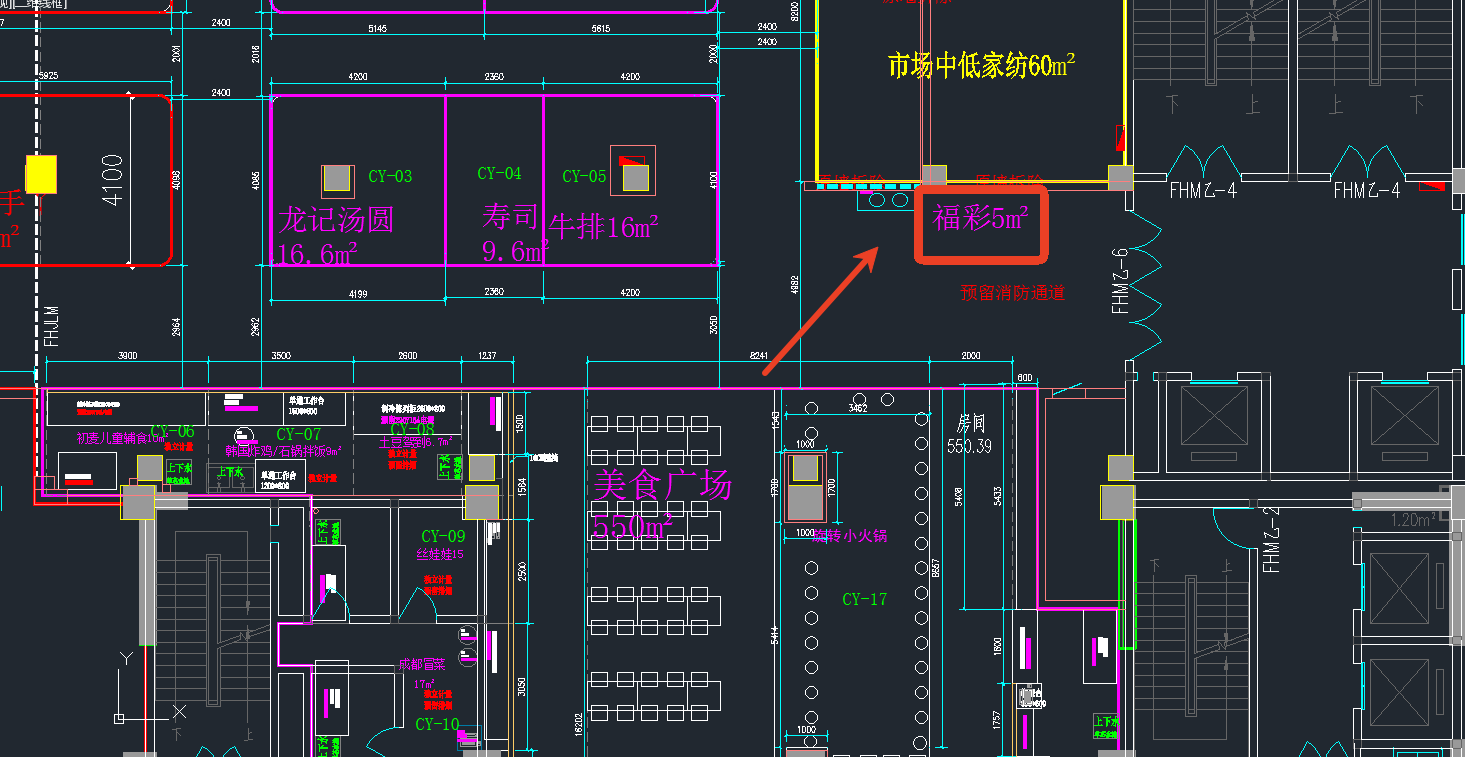Select the 旋转小火锅 magenta label
The height and width of the screenshot is (757, 1465).
(850, 536)
